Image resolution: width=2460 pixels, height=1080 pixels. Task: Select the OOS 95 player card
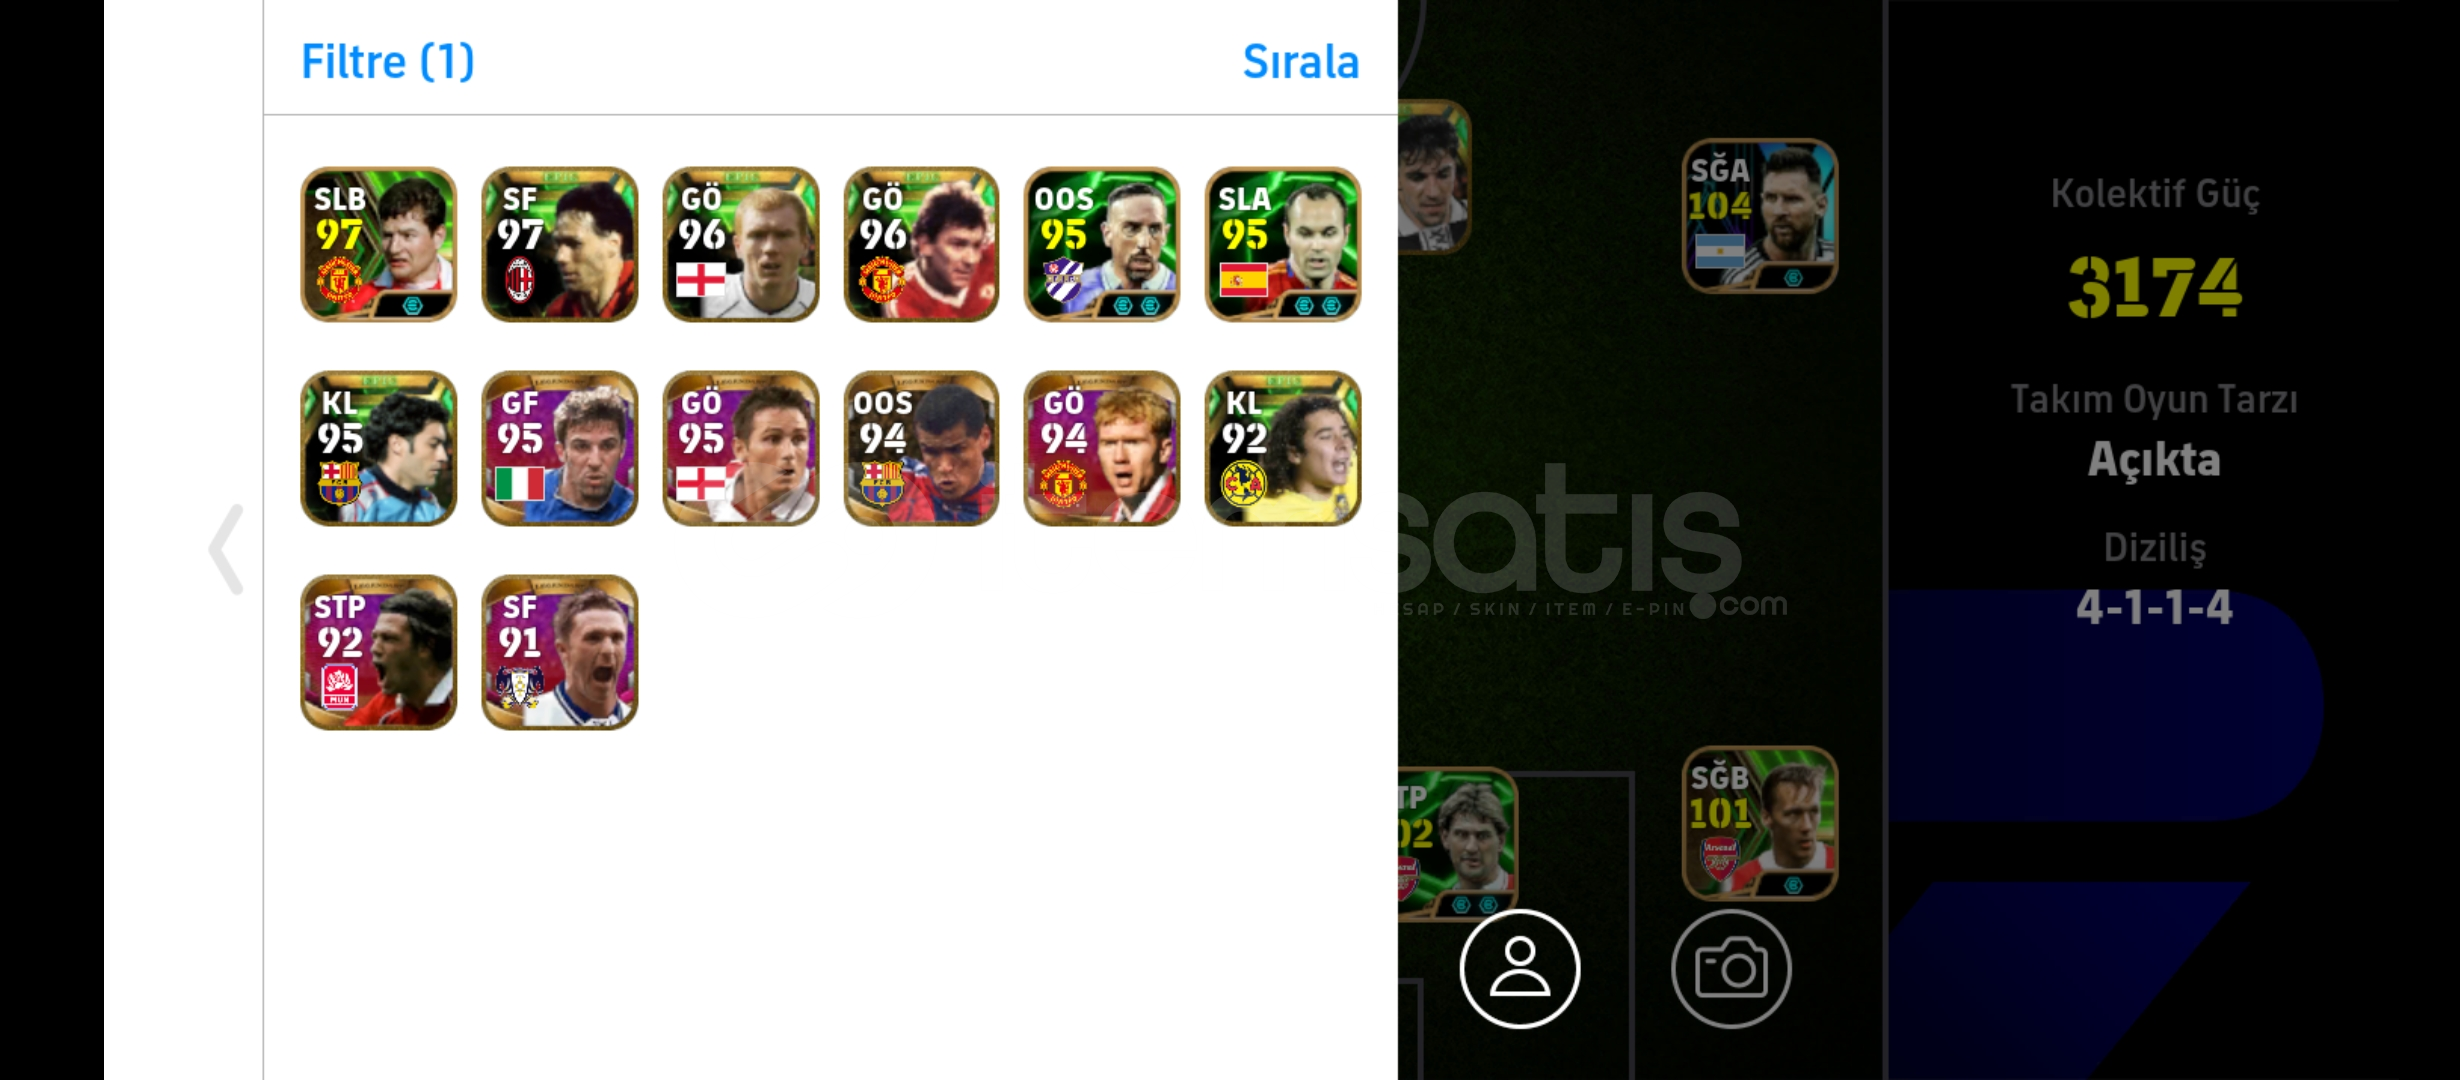(1102, 244)
